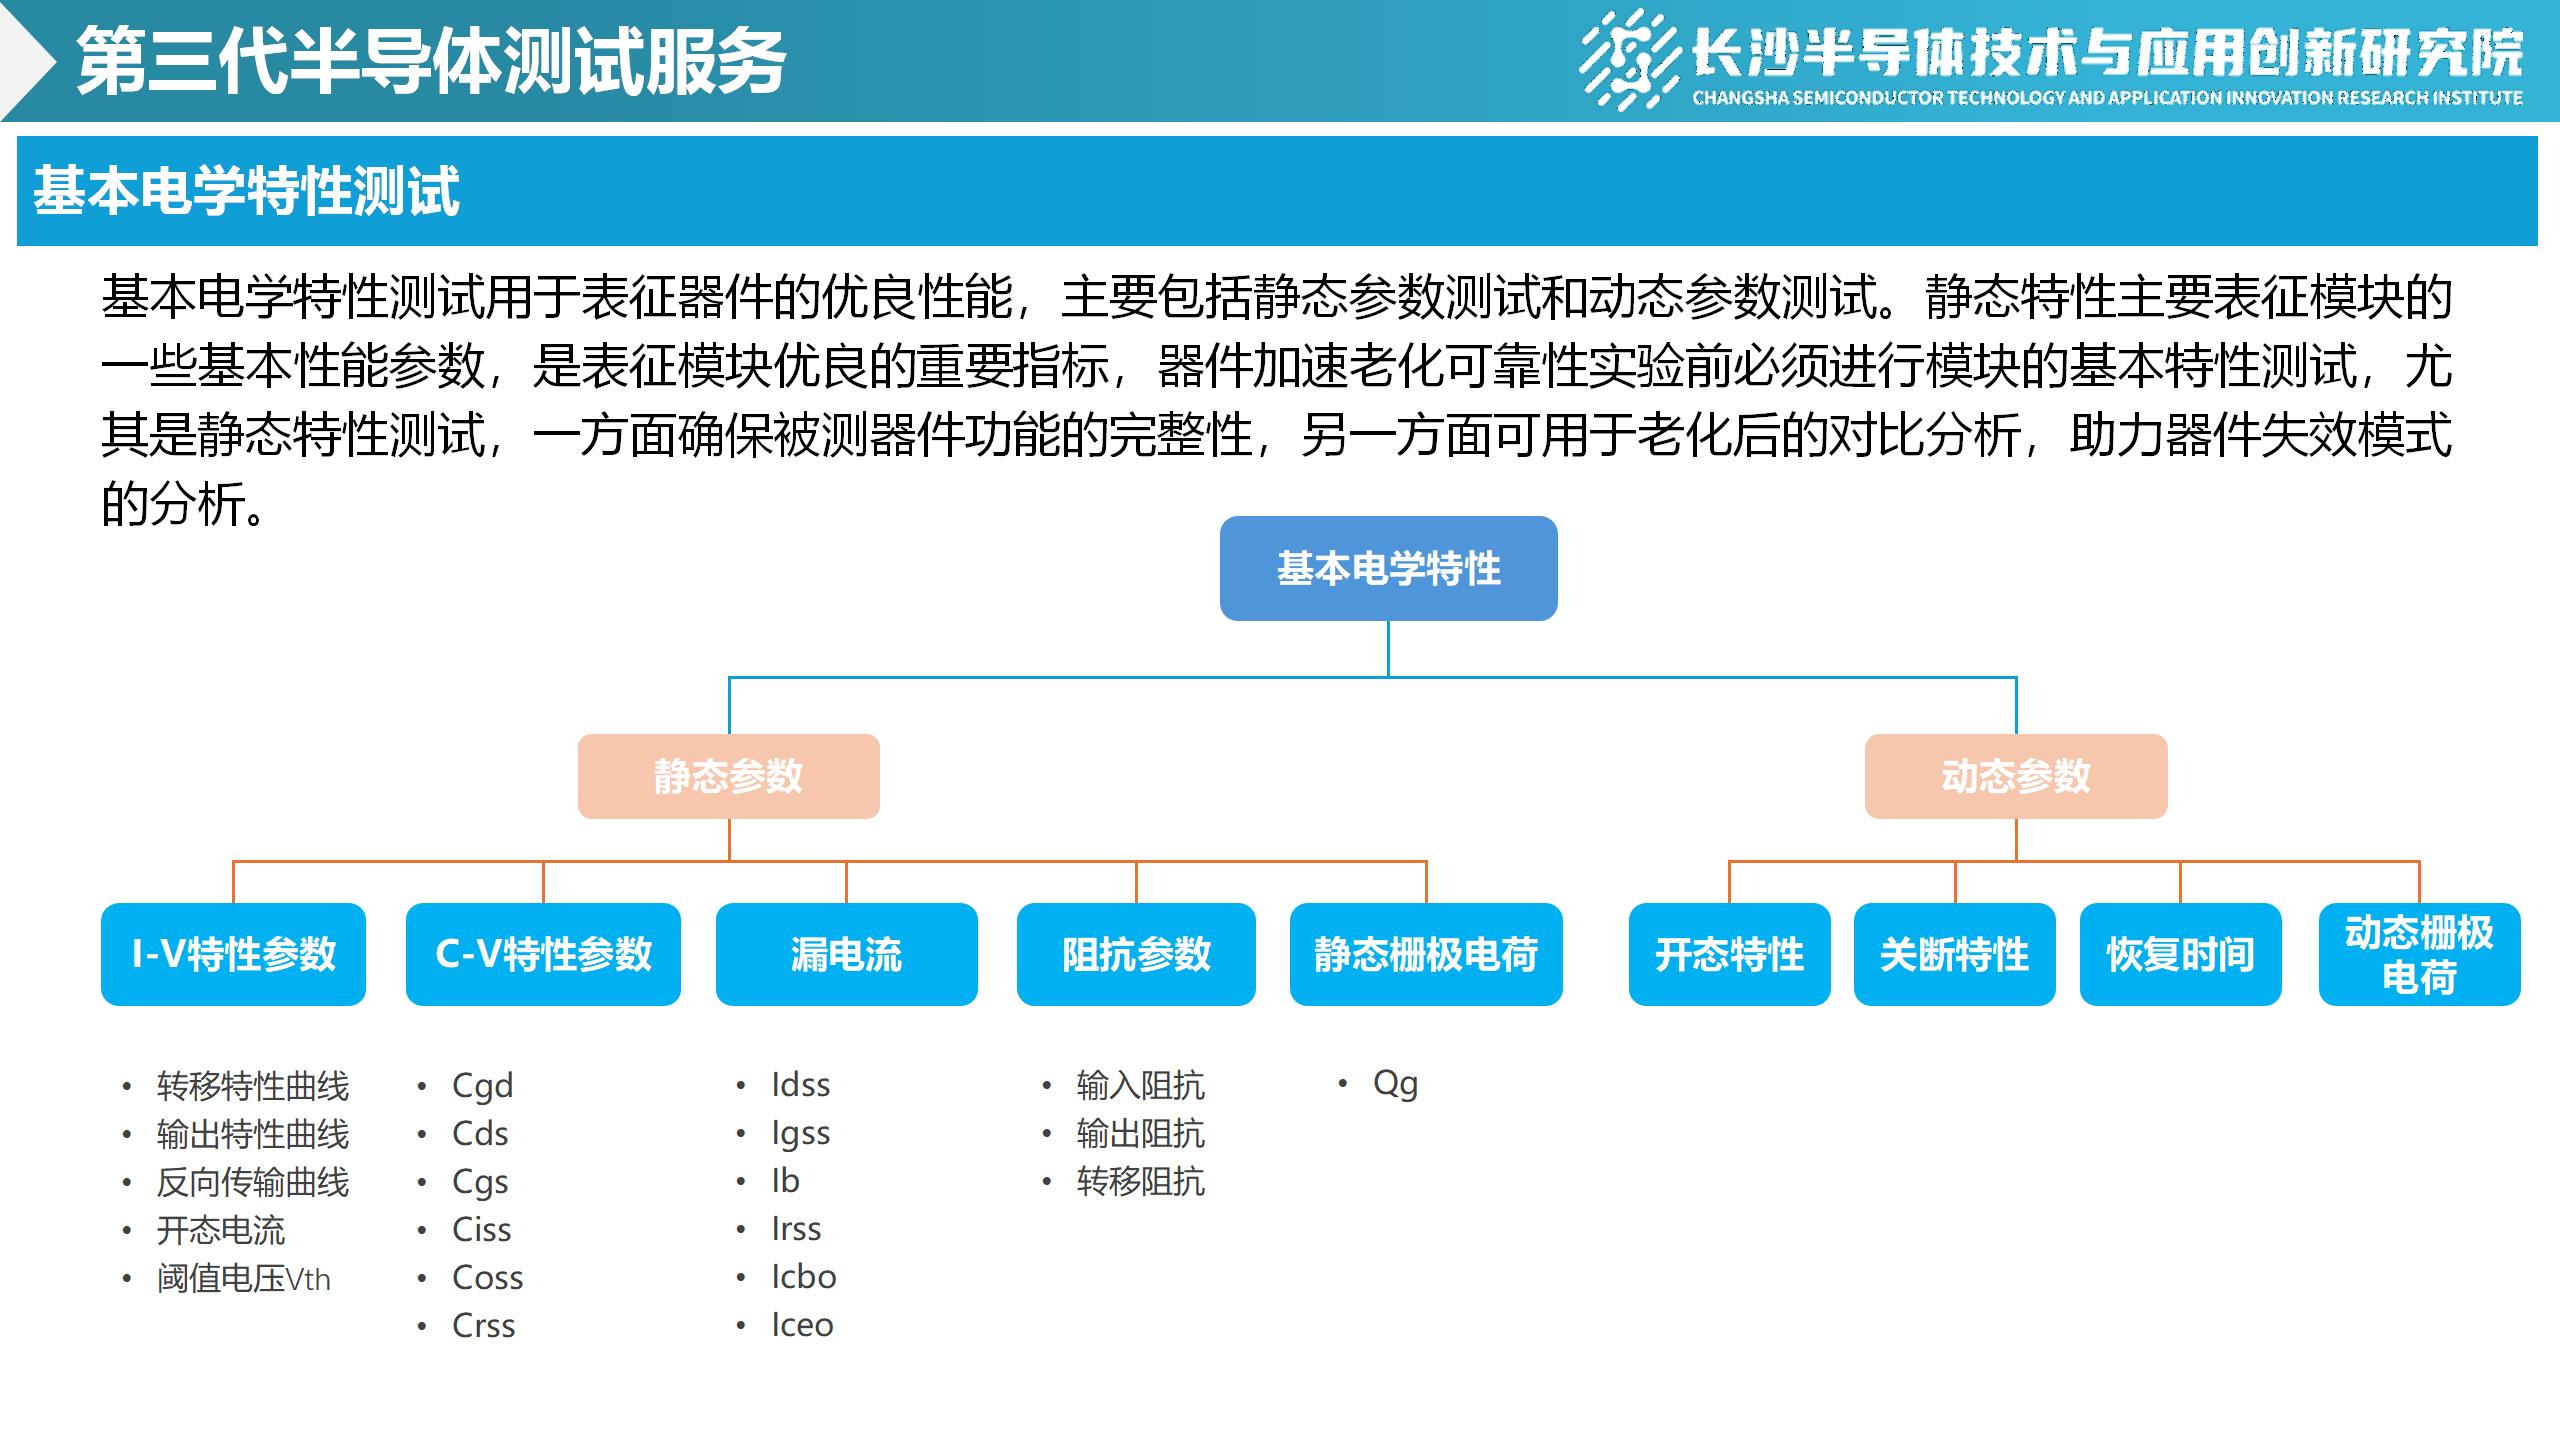Click paragraph line starting 其是静态特性测试

click(x=1277, y=435)
